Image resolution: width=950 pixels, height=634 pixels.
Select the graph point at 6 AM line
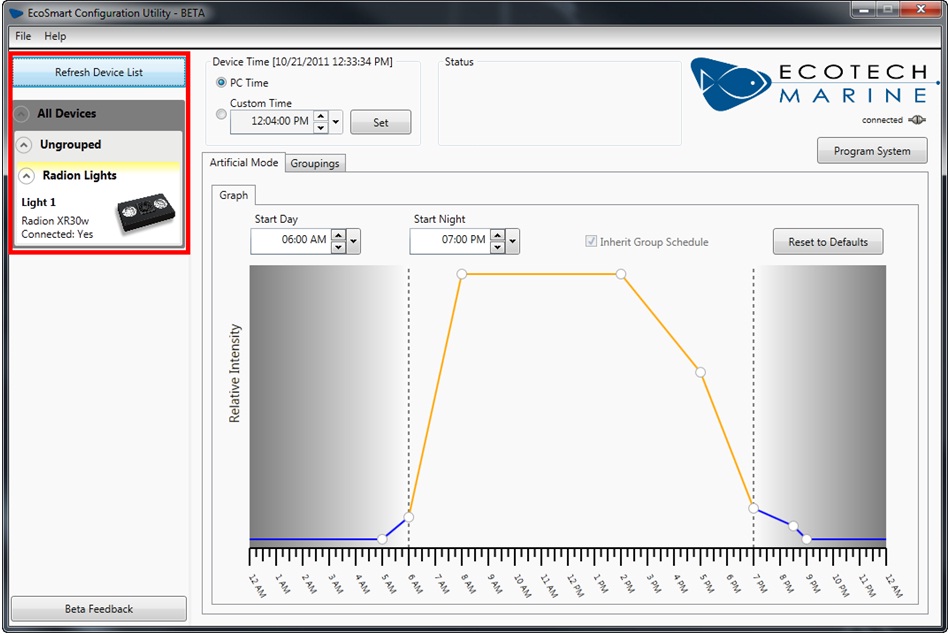(408, 517)
